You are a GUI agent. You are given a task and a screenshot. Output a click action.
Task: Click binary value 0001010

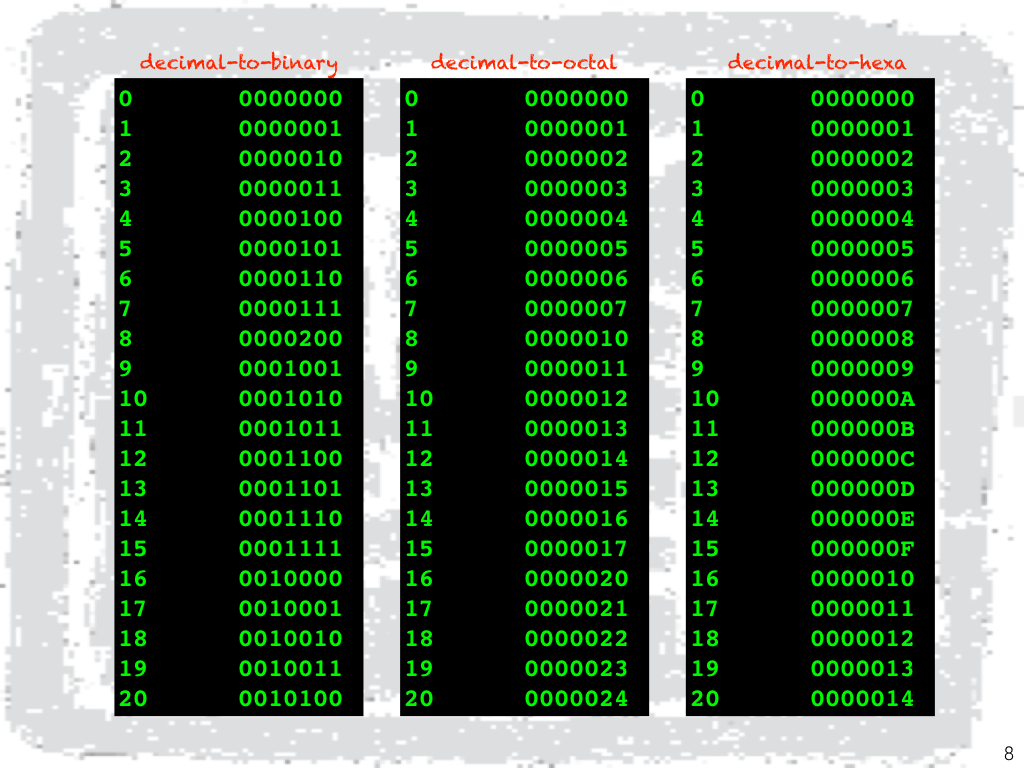pos(290,399)
